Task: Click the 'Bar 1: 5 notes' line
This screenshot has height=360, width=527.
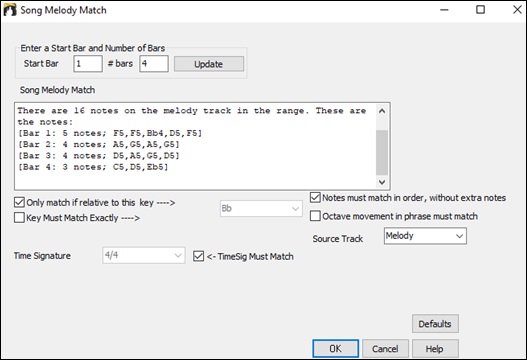Action: coord(110,133)
